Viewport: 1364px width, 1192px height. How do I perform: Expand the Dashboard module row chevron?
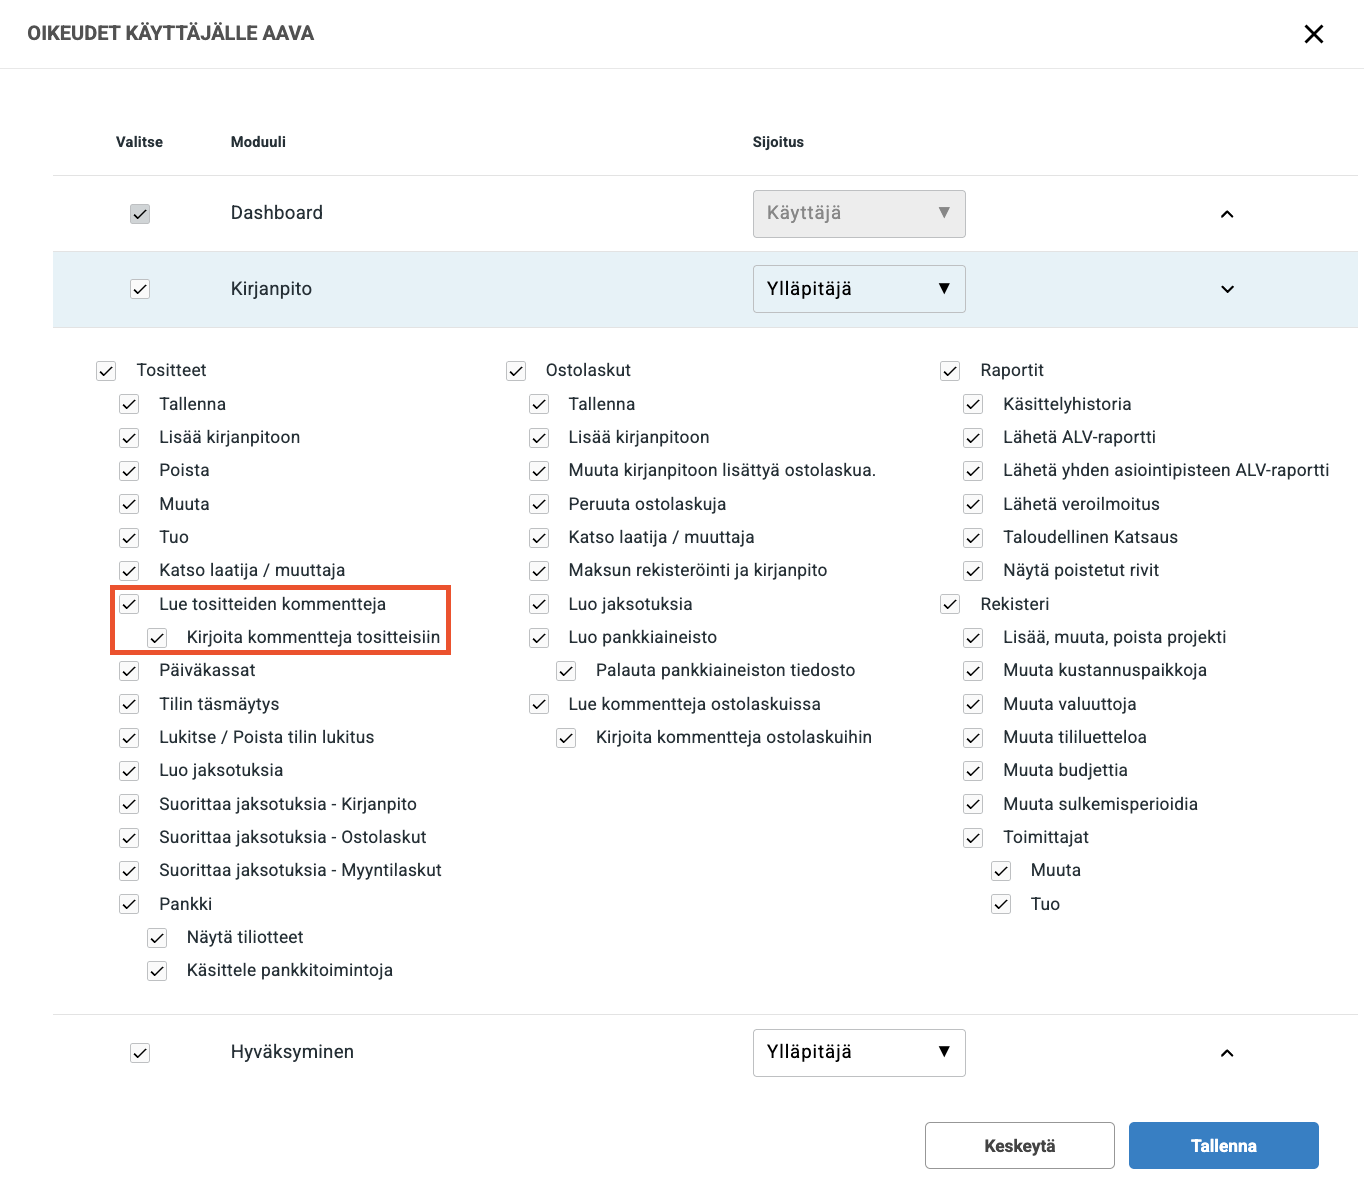(x=1227, y=214)
